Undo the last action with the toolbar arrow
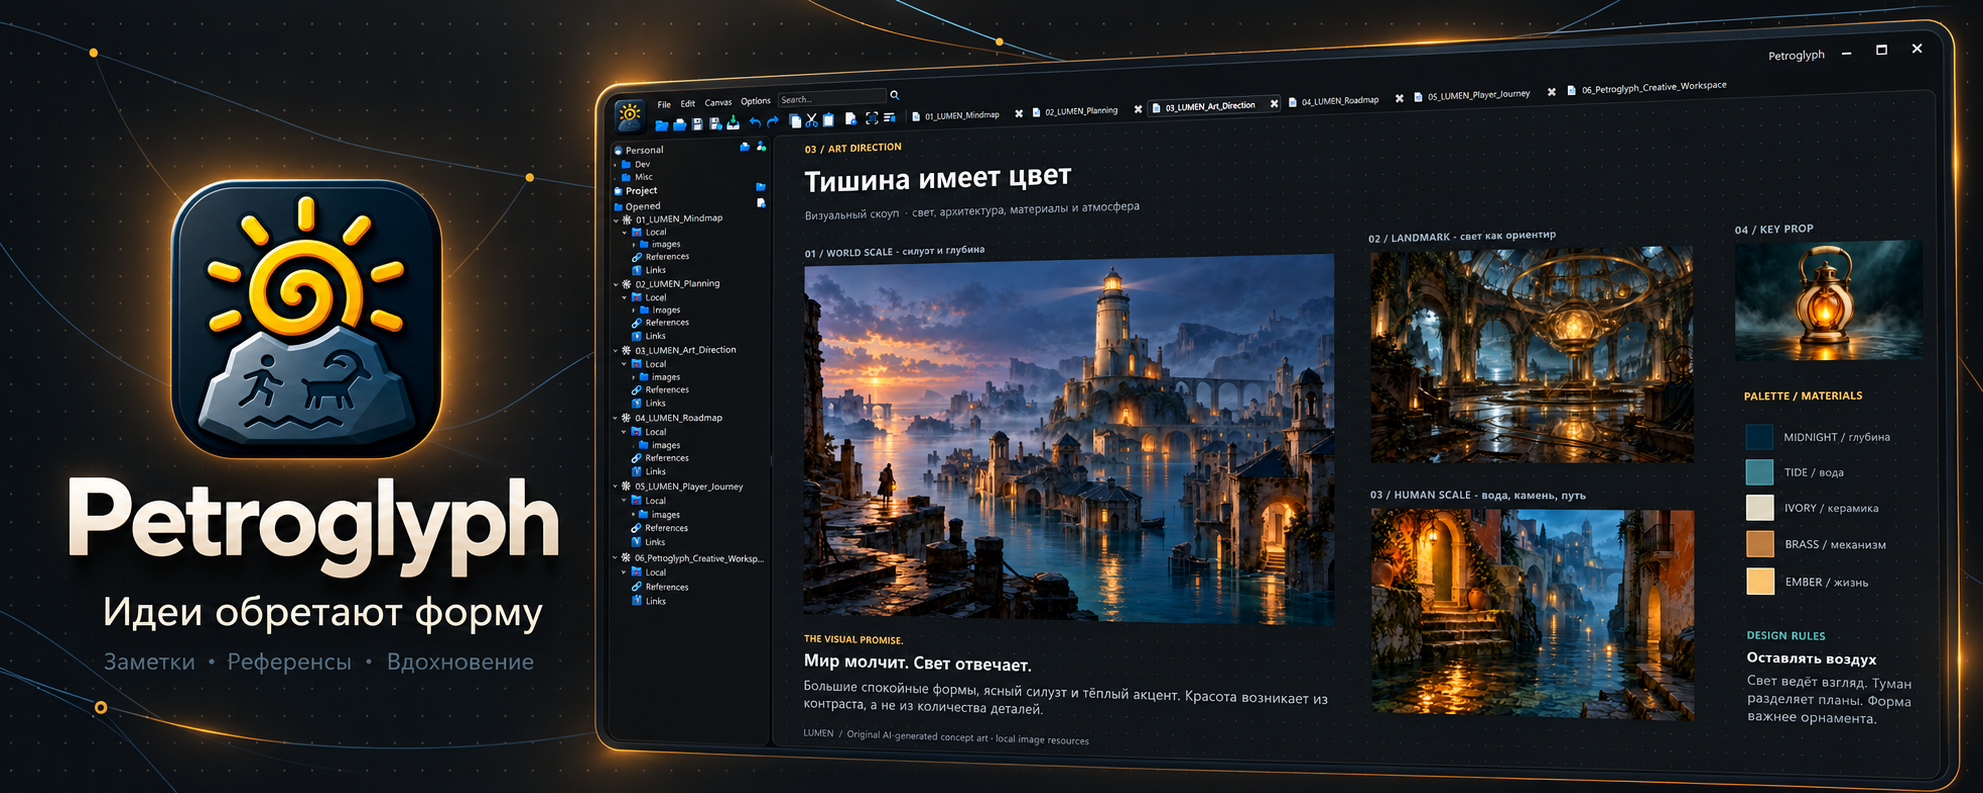Viewport: 1983px width, 793px height. coord(755,122)
